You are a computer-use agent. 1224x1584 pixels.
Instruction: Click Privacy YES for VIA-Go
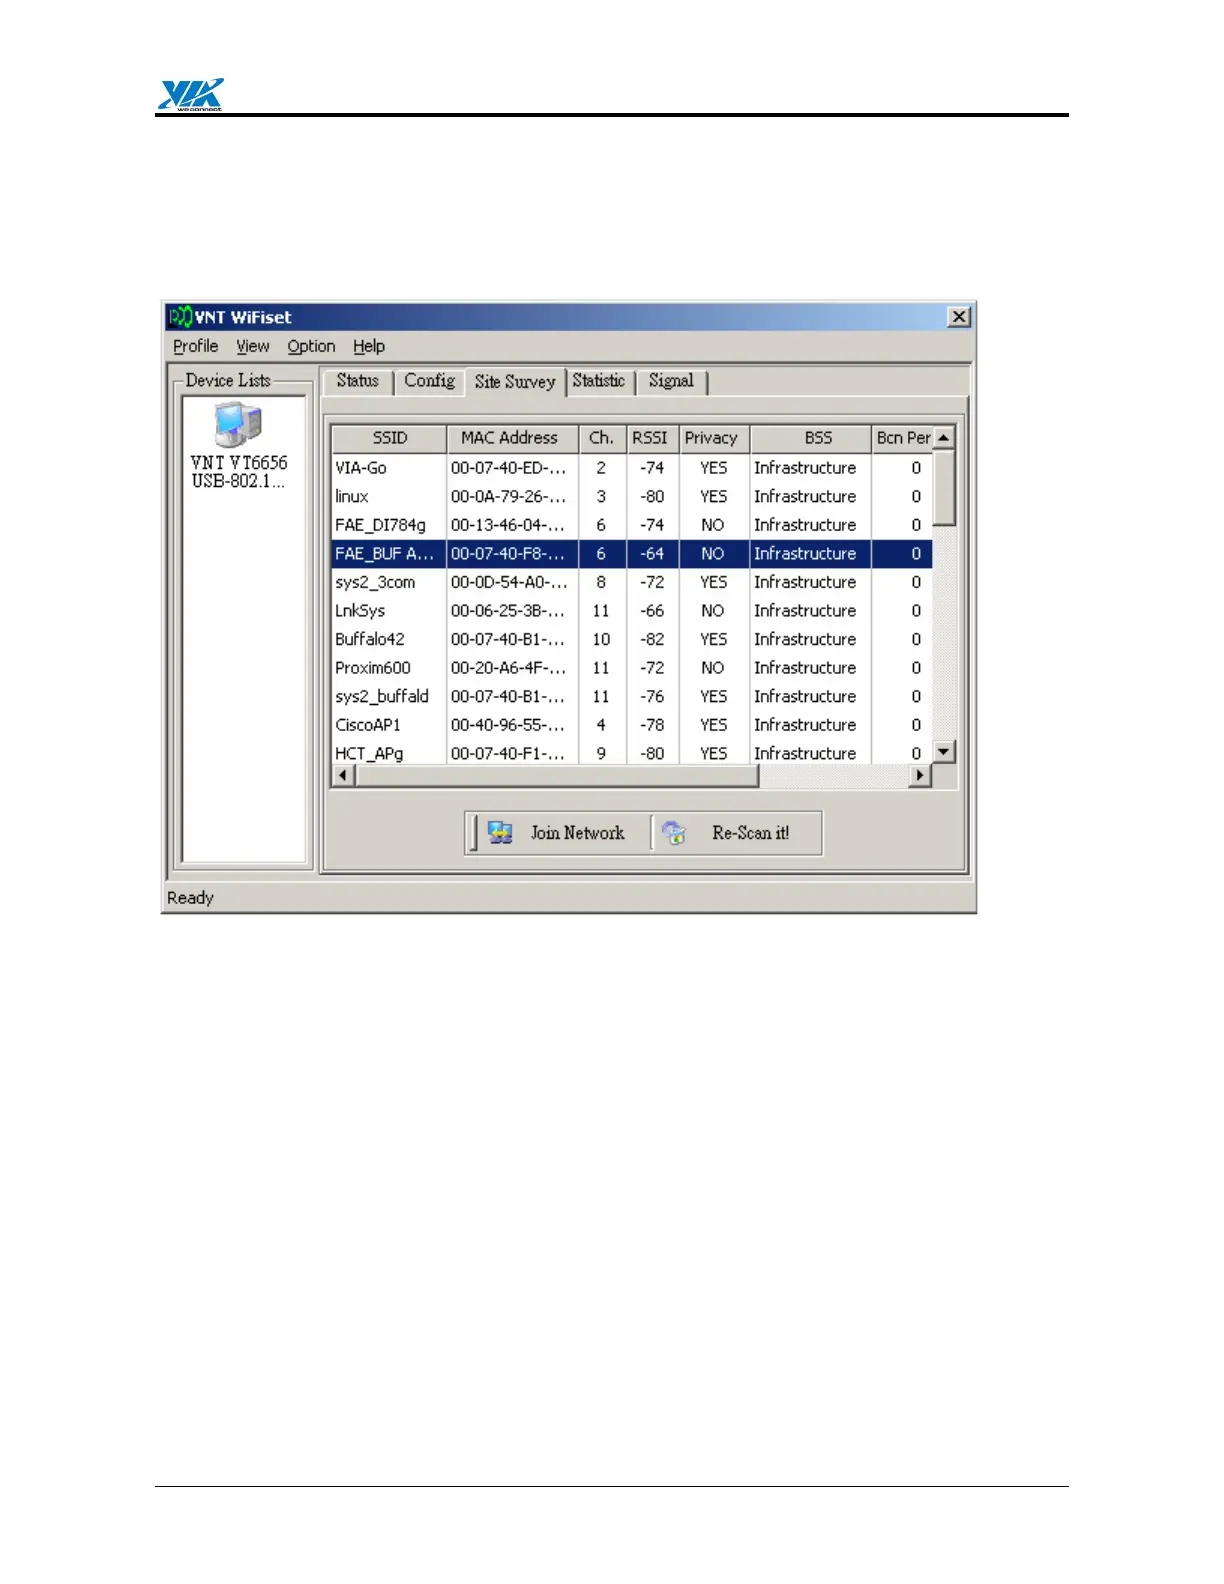point(714,468)
